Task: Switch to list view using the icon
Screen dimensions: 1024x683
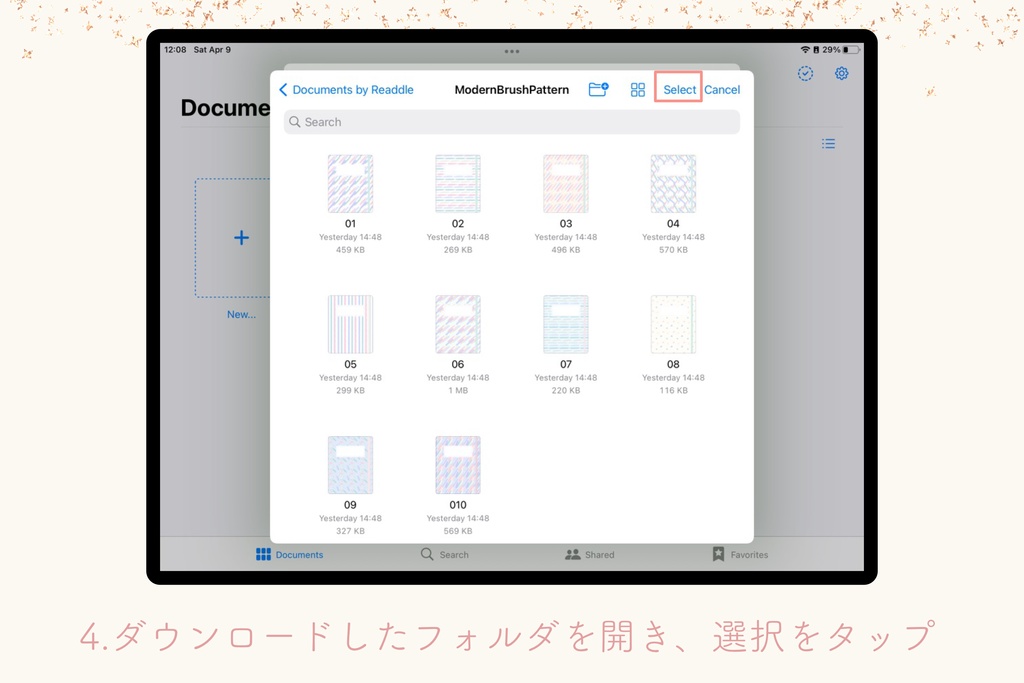Action: click(x=828, y=143)
